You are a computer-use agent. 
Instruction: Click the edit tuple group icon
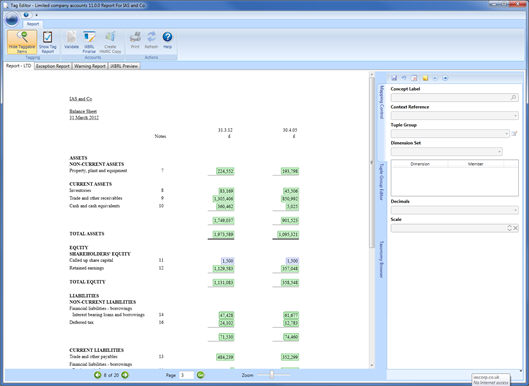point(514,134)
